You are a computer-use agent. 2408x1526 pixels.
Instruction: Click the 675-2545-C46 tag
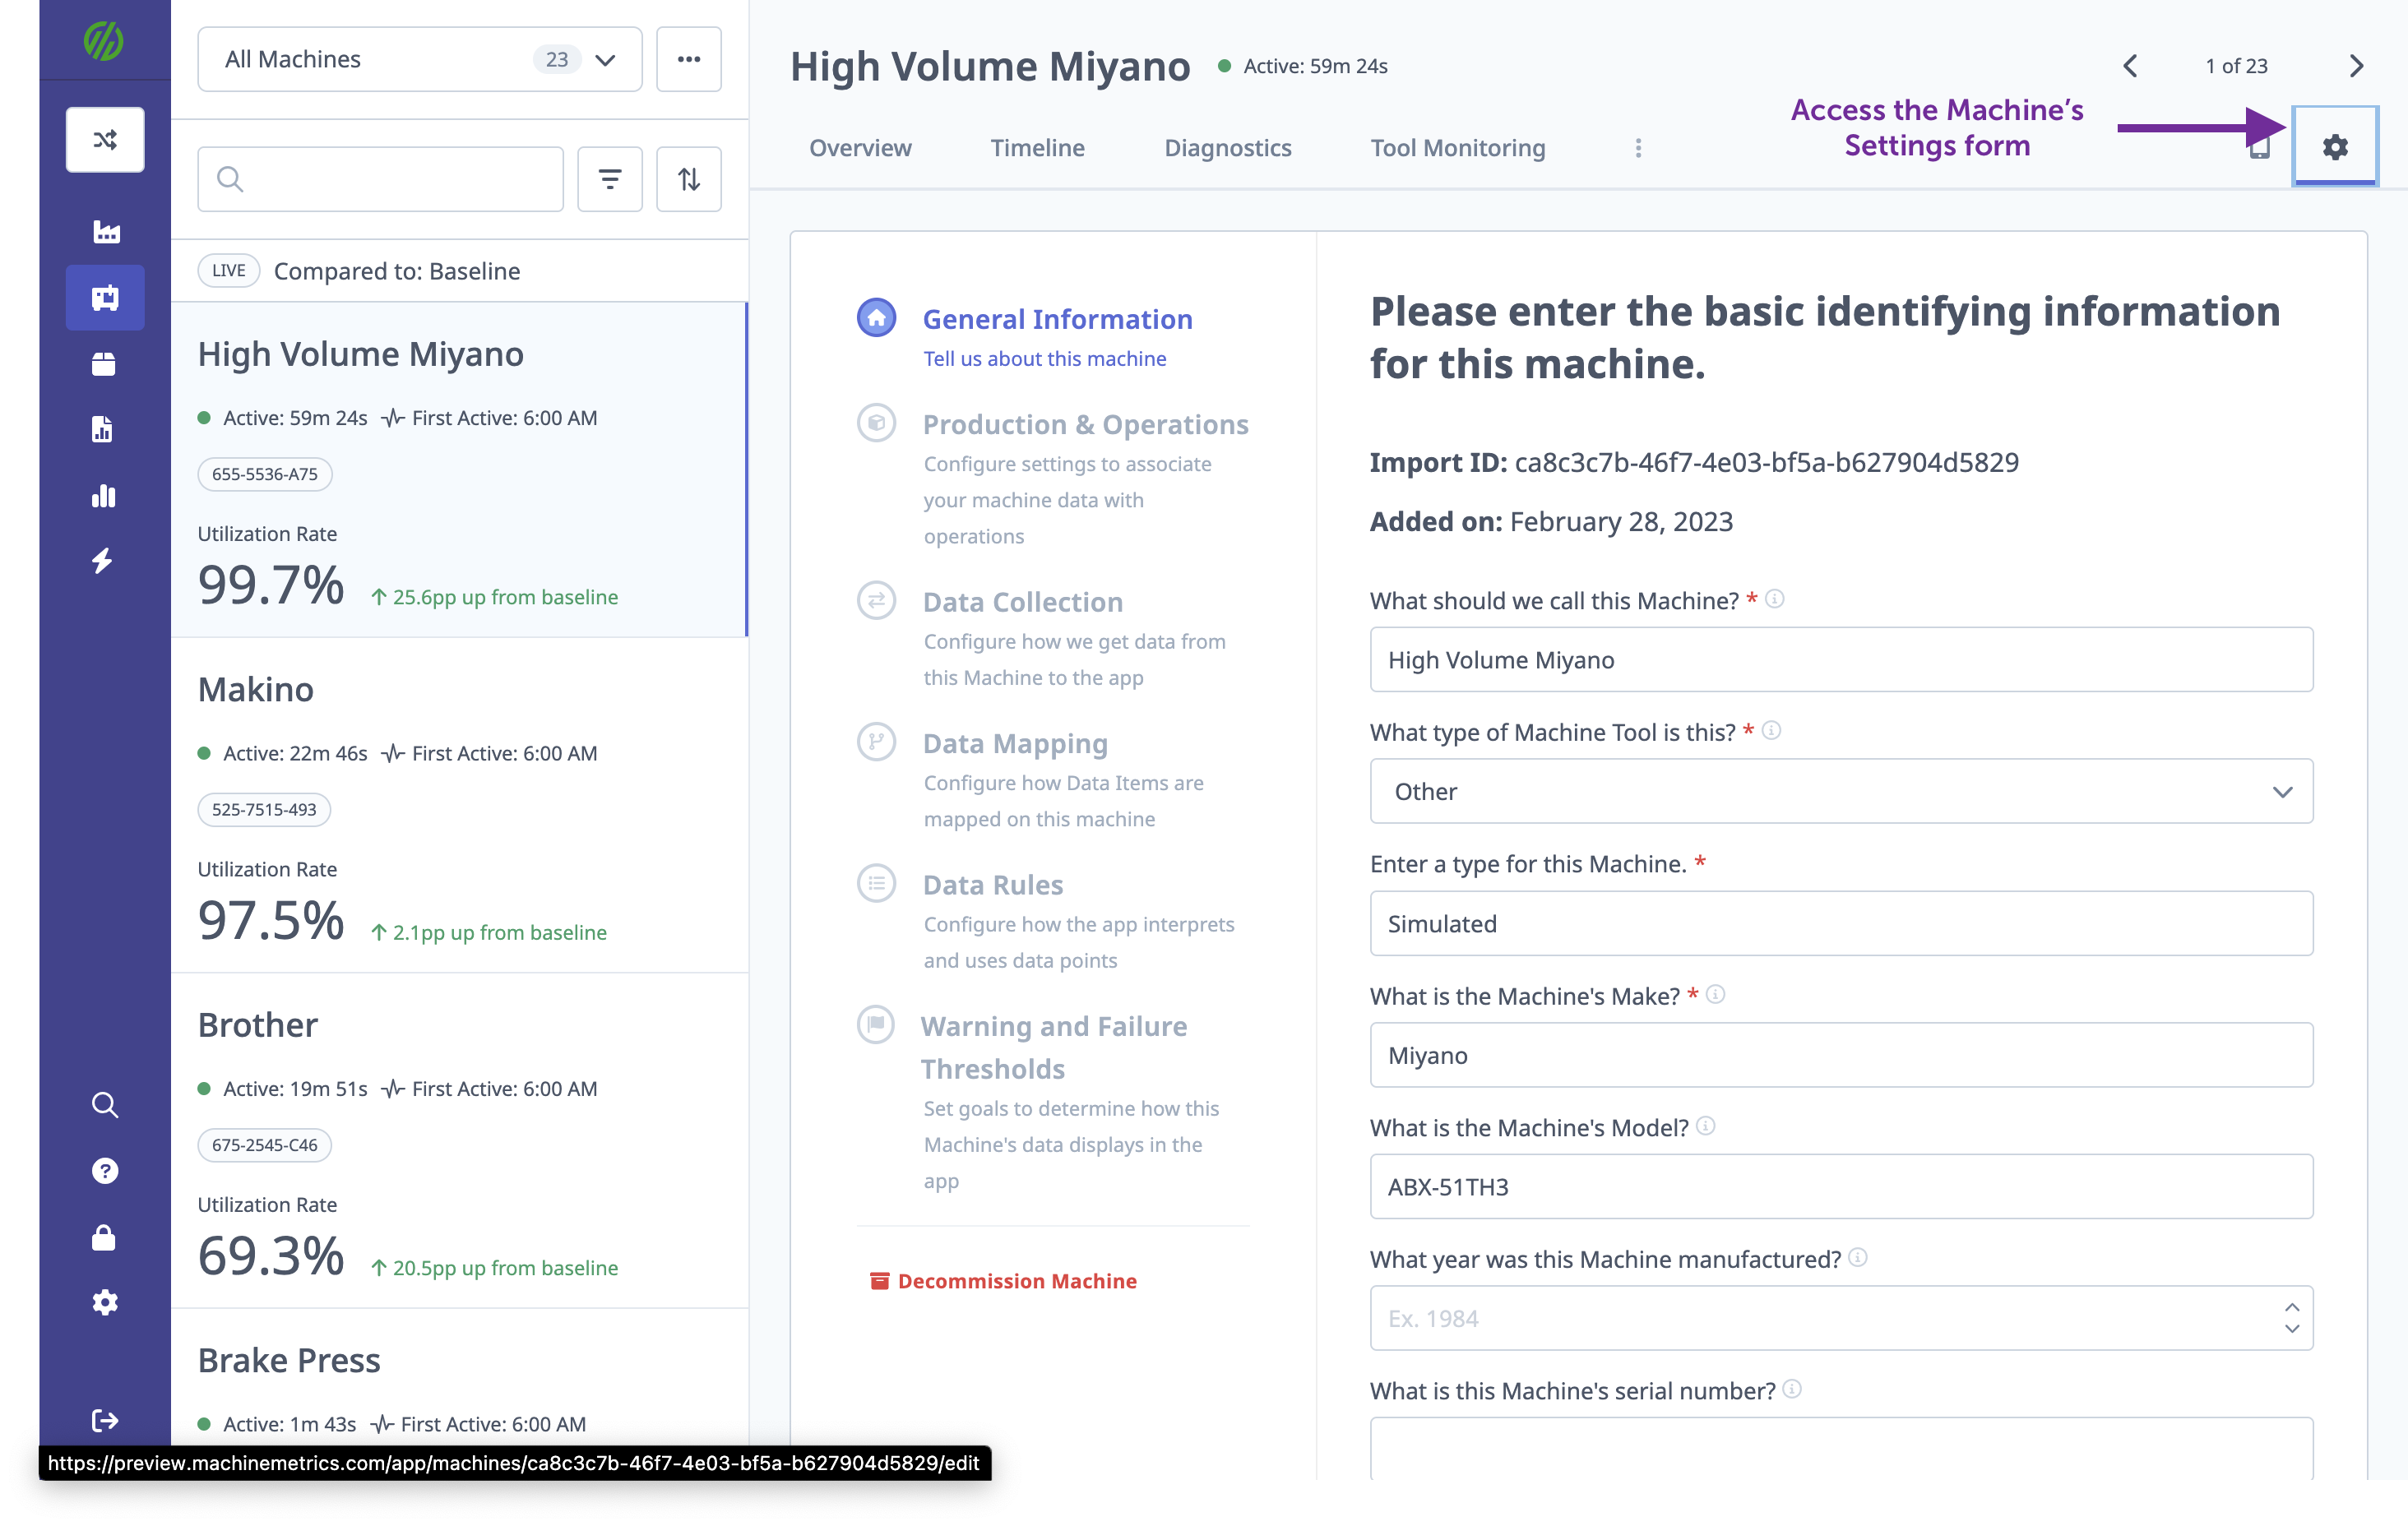[x=265, y=1144]
